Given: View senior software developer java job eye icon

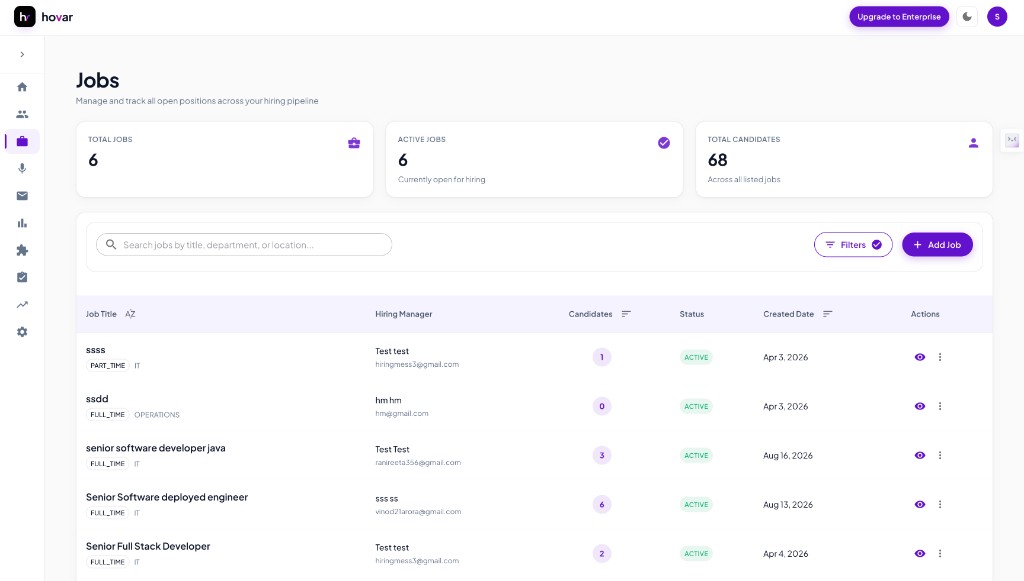Looking at the screenshot, I should coord(920,456).
